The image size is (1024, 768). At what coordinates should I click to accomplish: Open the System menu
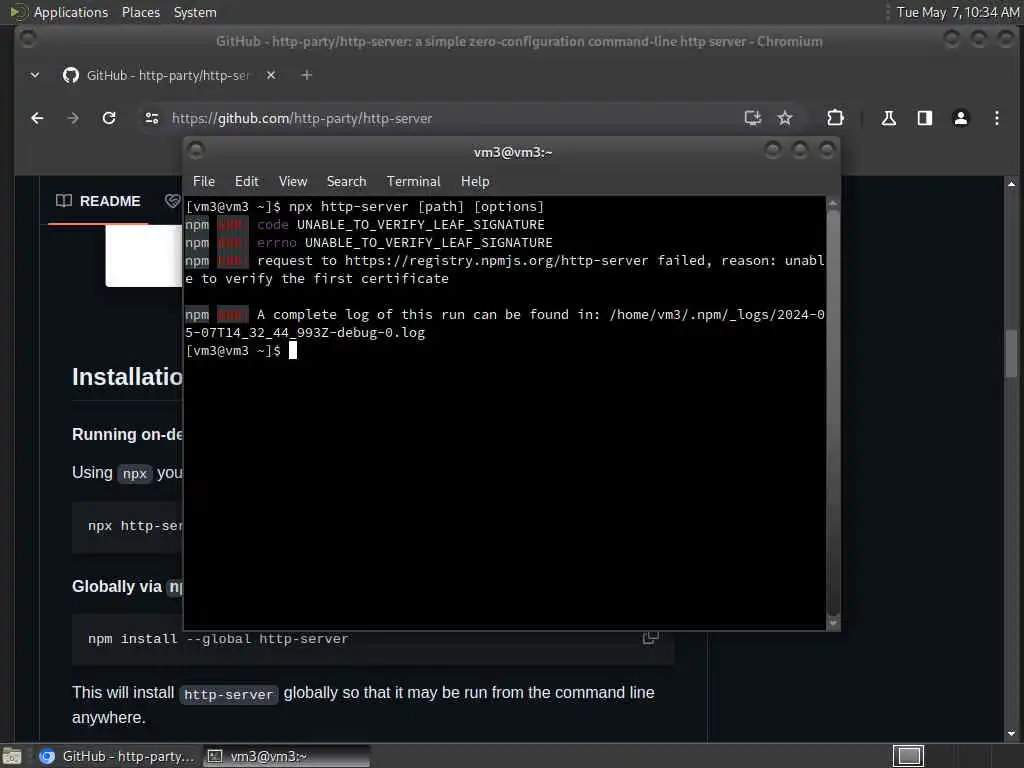[x=195, y=12]
